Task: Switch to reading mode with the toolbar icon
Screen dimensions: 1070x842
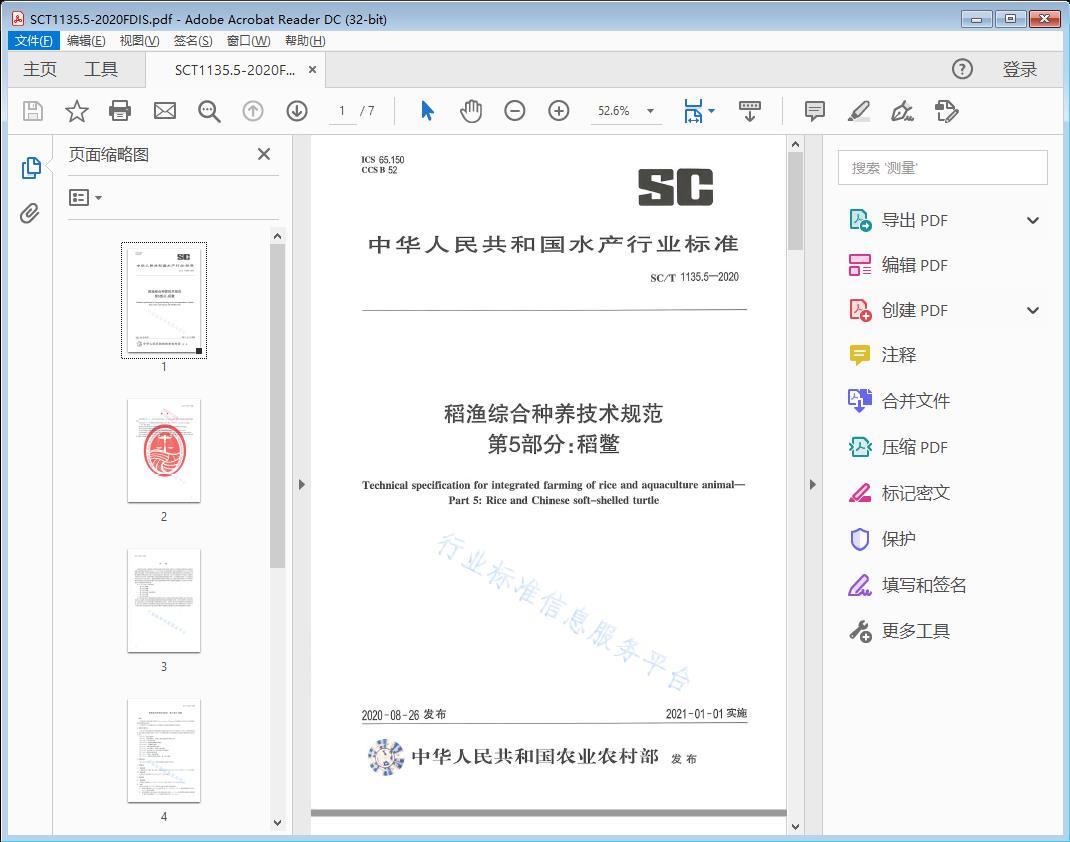Action: coord(750,111)
